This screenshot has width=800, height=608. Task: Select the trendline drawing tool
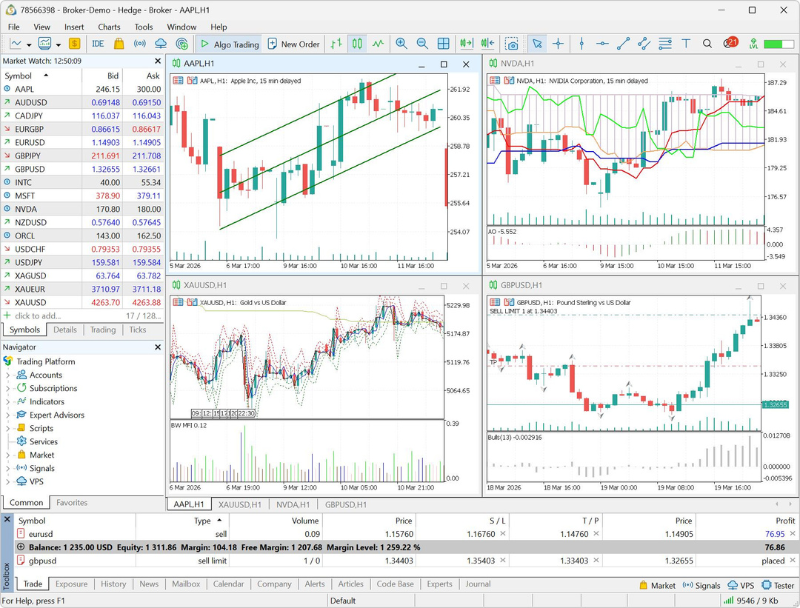[623, 44]
